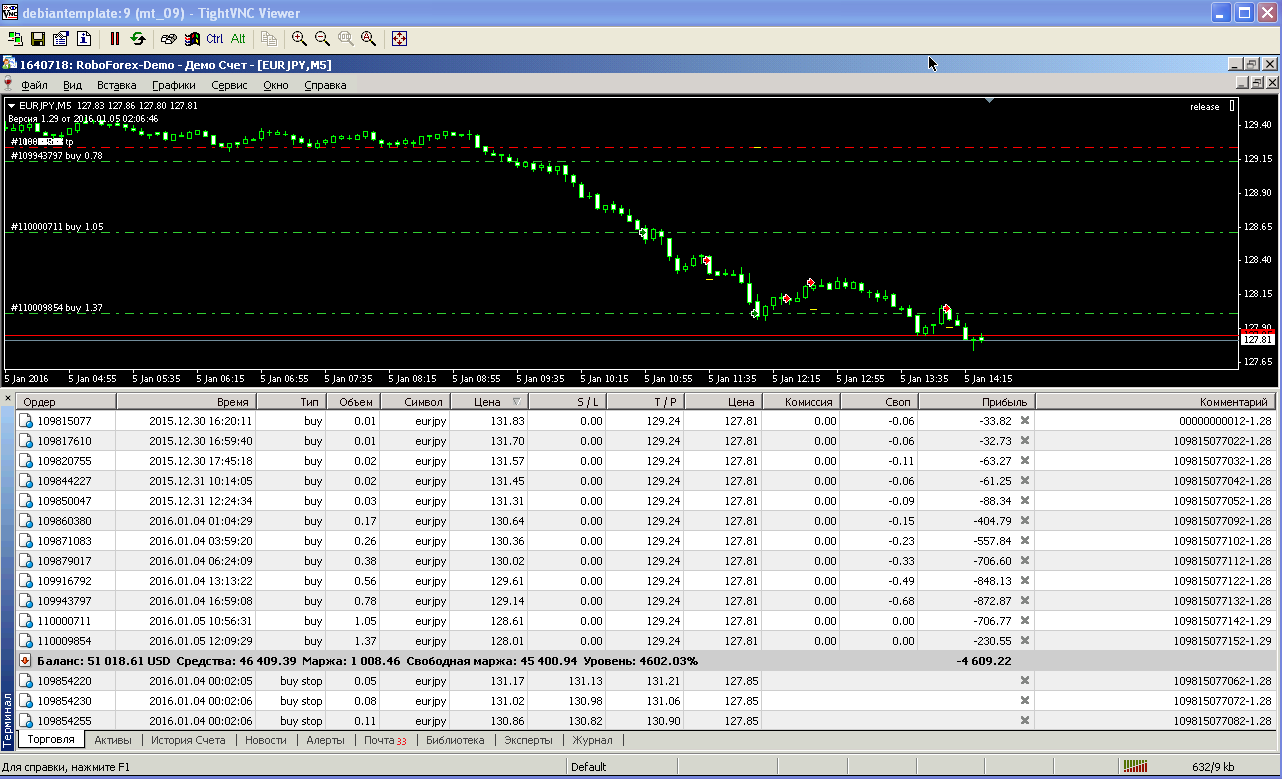Viewport: 1282px width, 779px height.
Task: Zoom in with the plus magnifier
Action: [x=299, y=38]
